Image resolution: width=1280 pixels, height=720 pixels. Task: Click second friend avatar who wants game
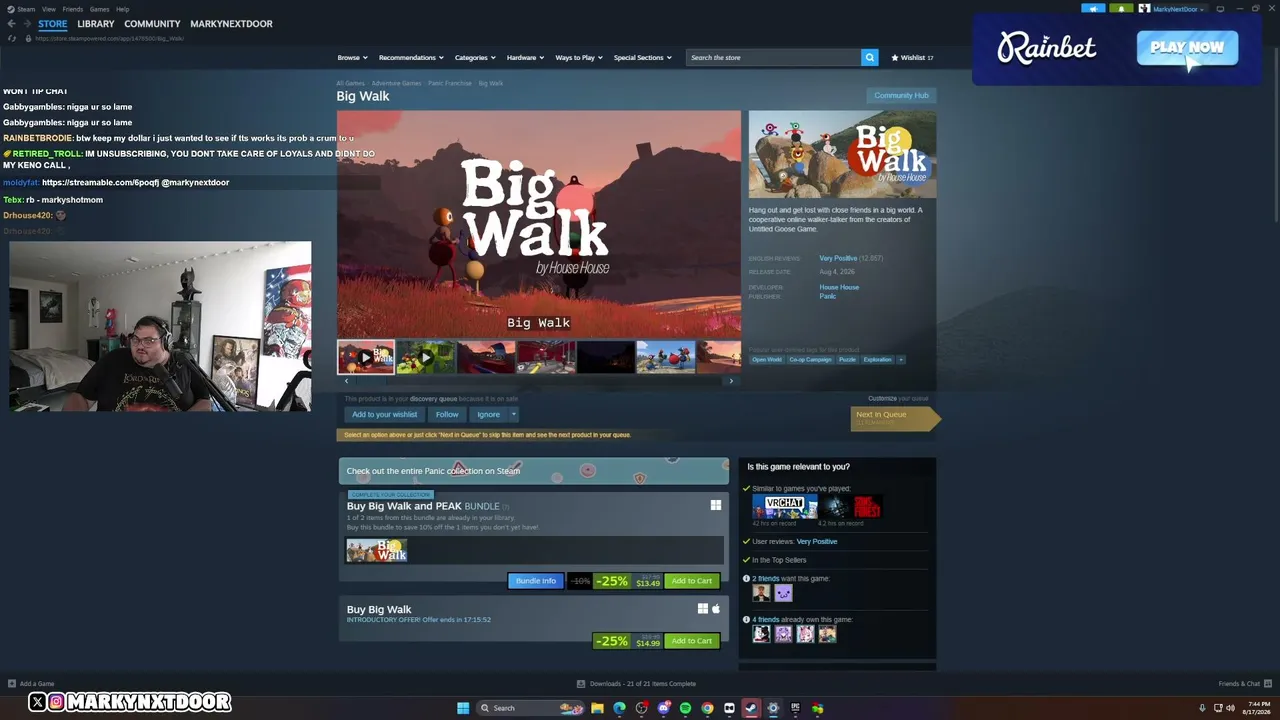(783, 593)
